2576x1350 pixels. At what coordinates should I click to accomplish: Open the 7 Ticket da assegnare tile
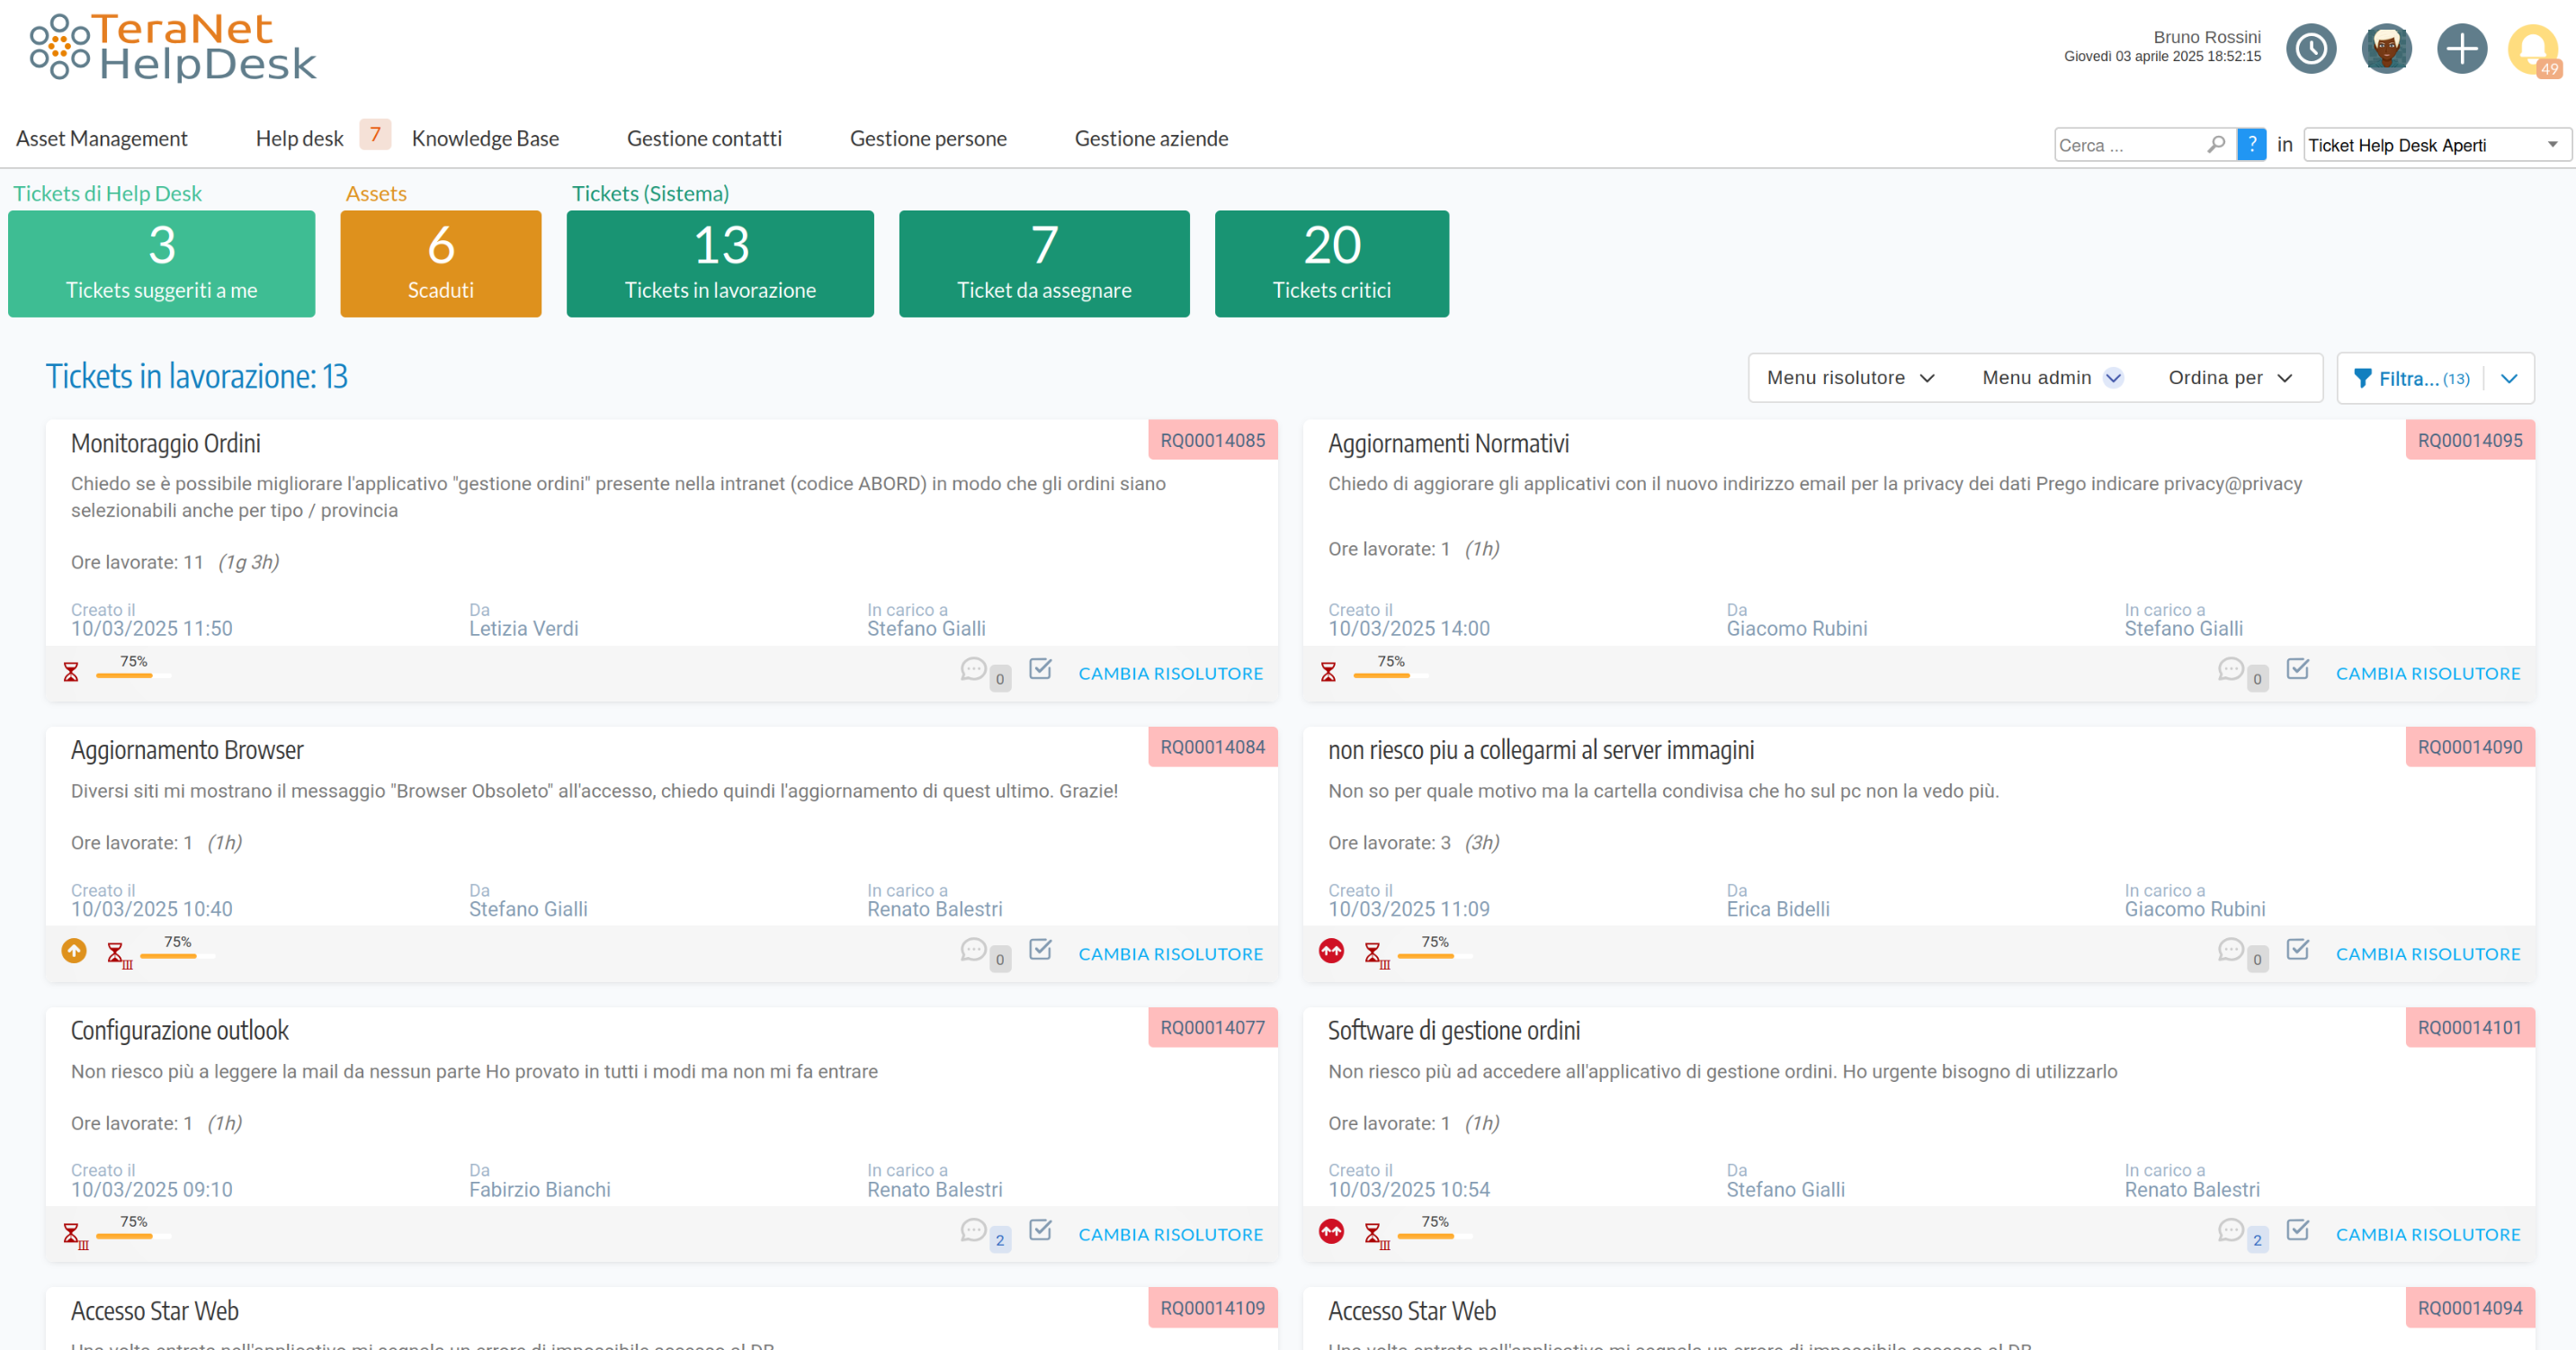click(1044, 263)
